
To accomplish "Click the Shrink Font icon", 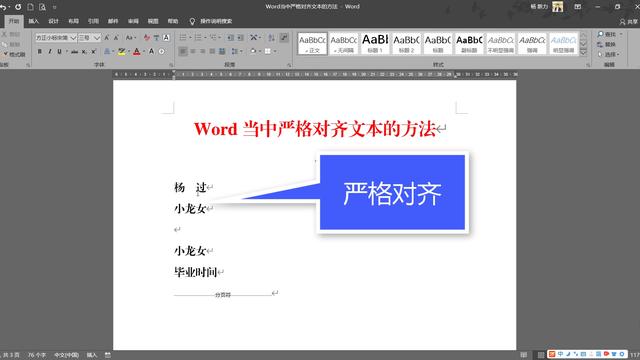I will [x=116, y=38].
